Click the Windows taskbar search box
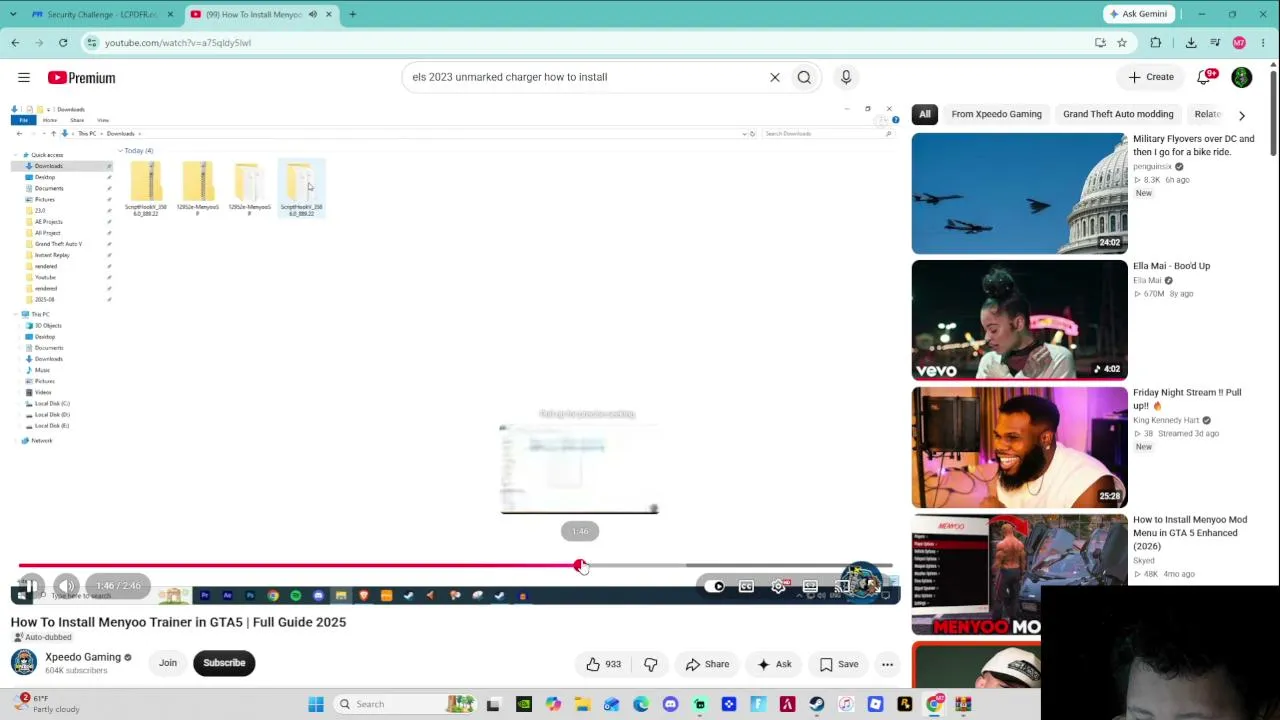1280x720 pixels. point(406,704)
